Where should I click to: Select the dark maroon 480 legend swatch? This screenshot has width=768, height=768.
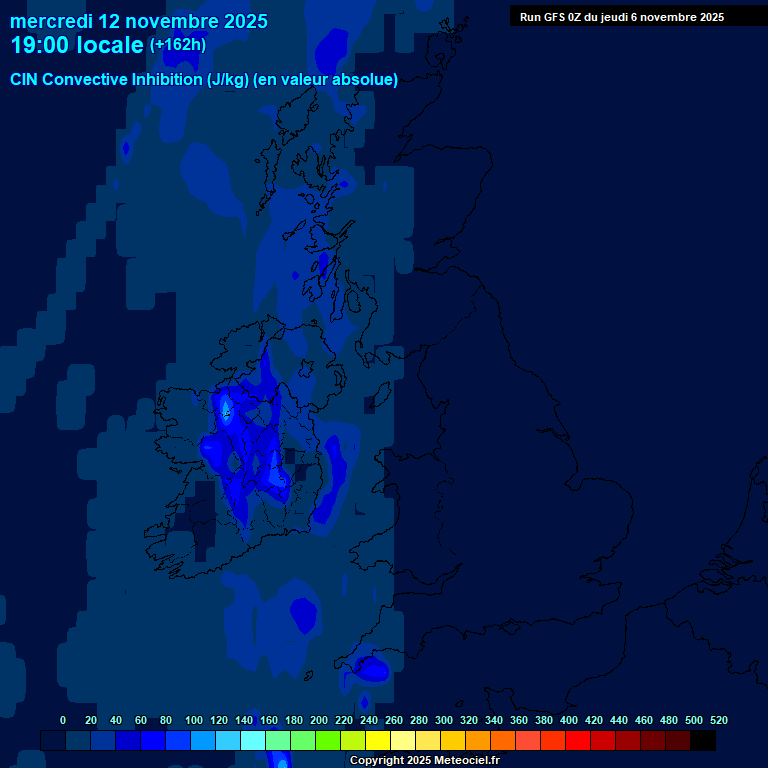[677, 741]
